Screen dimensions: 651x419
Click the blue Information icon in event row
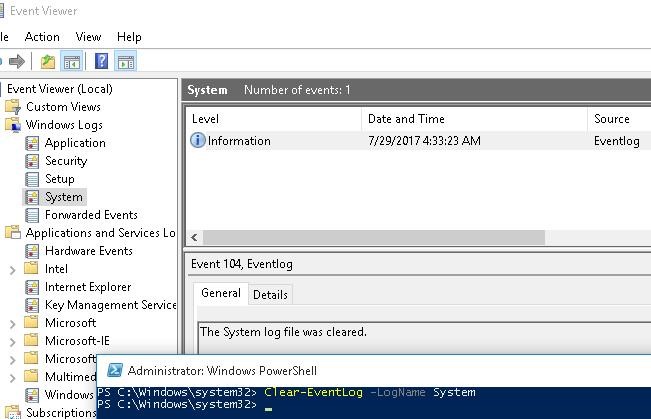point(197,141)
